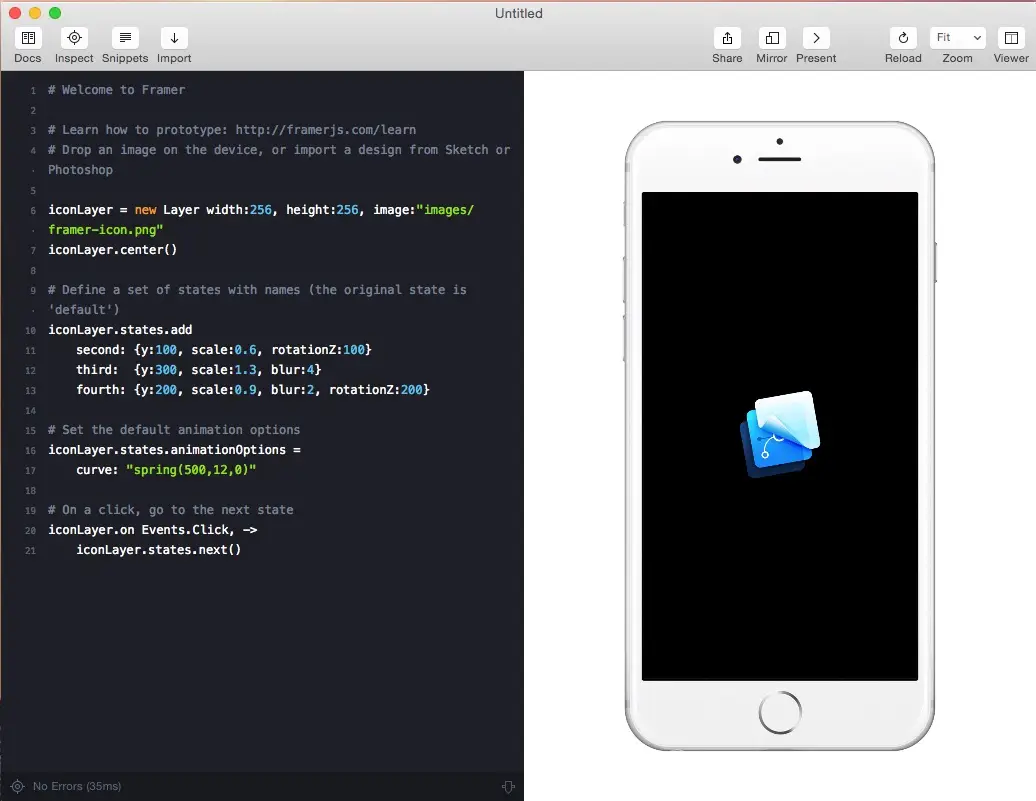Image resolution: width=1036 pixels, height=801 pixels.
Task: Open the Snippets menu
Action: point(125,38)
